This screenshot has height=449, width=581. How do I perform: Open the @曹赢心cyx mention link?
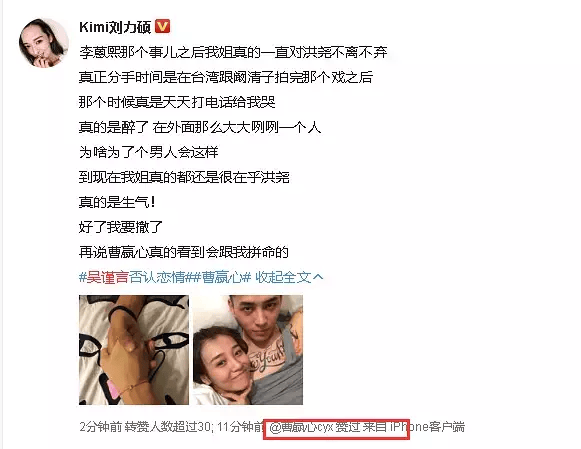point(301,427)
